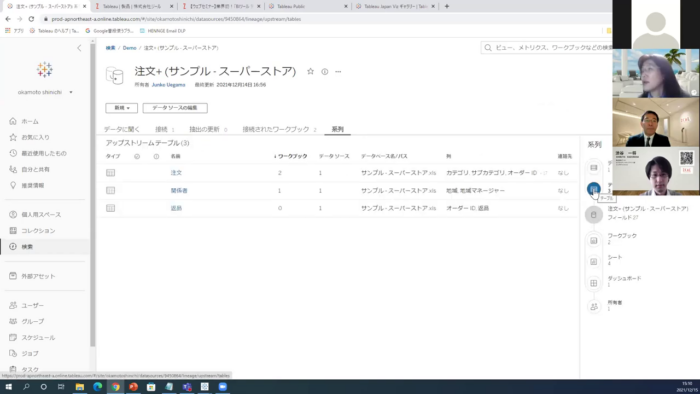Viewport: 700px width, 394px height.
Task: Collapse the left navigation sidebar
Action: [79, 48]
